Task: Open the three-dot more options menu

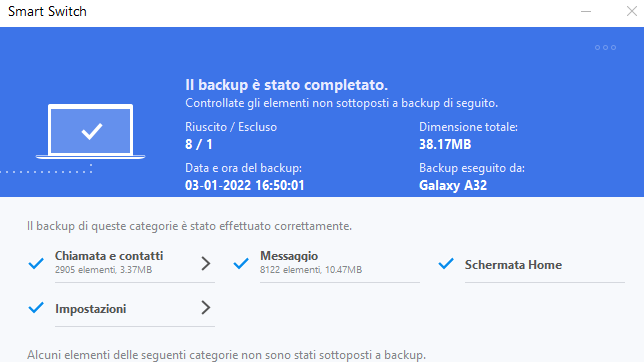Action: point(605,48)
